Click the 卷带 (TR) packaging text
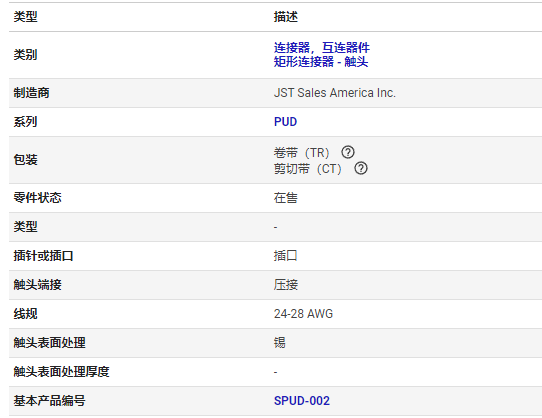 click(301, 152)
